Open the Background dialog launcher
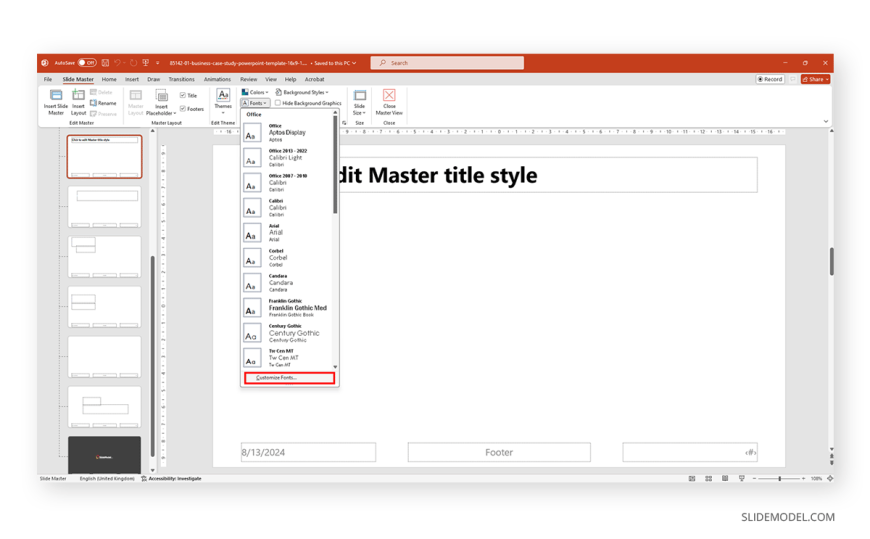Viewport: 870px width, 539px height. click(344, 123)
